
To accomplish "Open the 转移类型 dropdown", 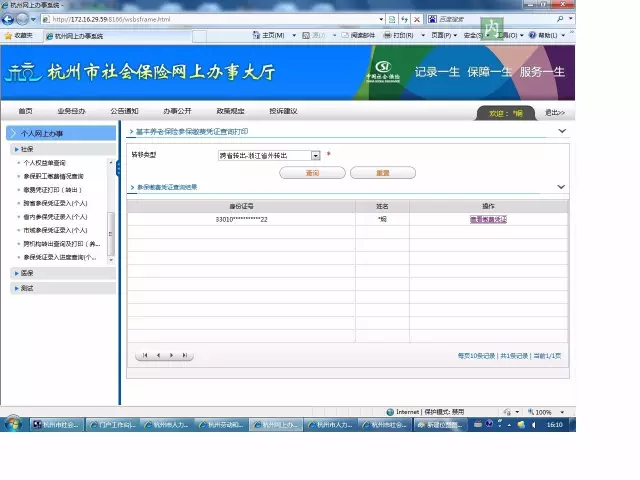I will (x=315, y=155).
